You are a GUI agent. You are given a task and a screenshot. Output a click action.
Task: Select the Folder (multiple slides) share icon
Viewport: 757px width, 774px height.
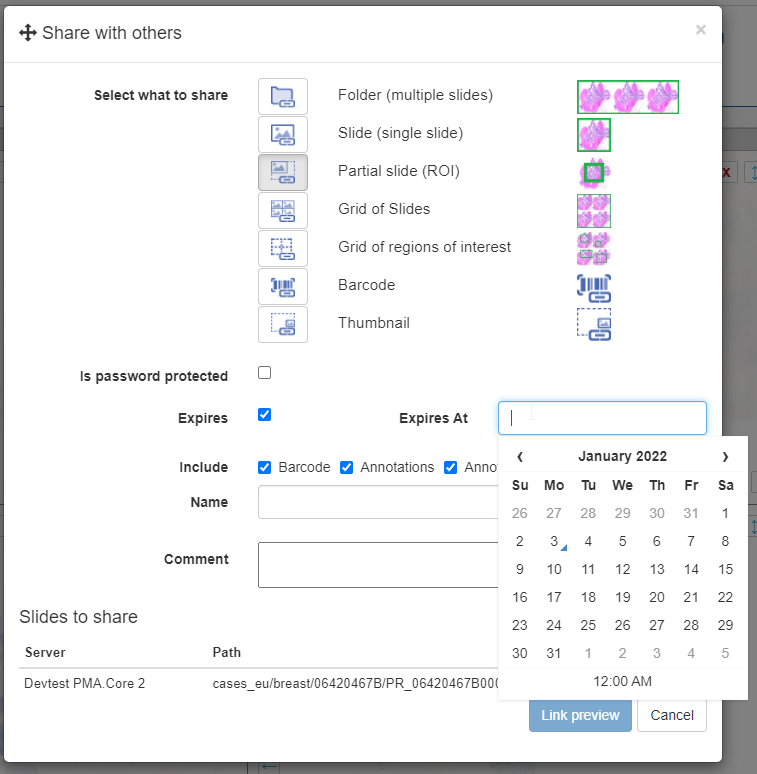pyautogui.click(x=283, y=96)
